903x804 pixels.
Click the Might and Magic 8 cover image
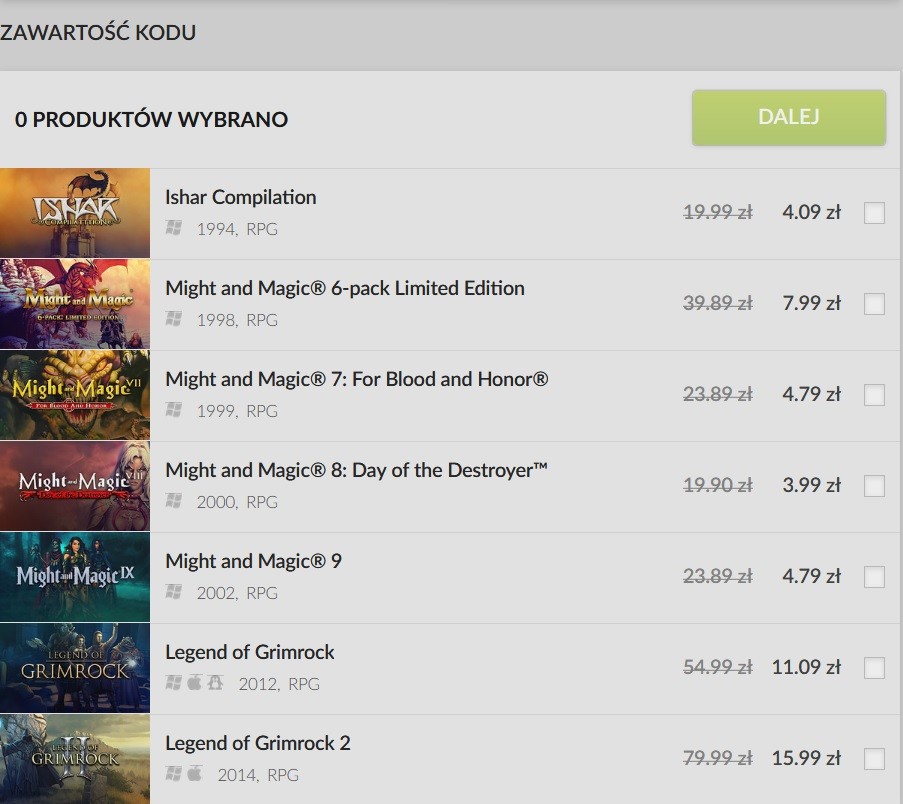click(75, 486)
